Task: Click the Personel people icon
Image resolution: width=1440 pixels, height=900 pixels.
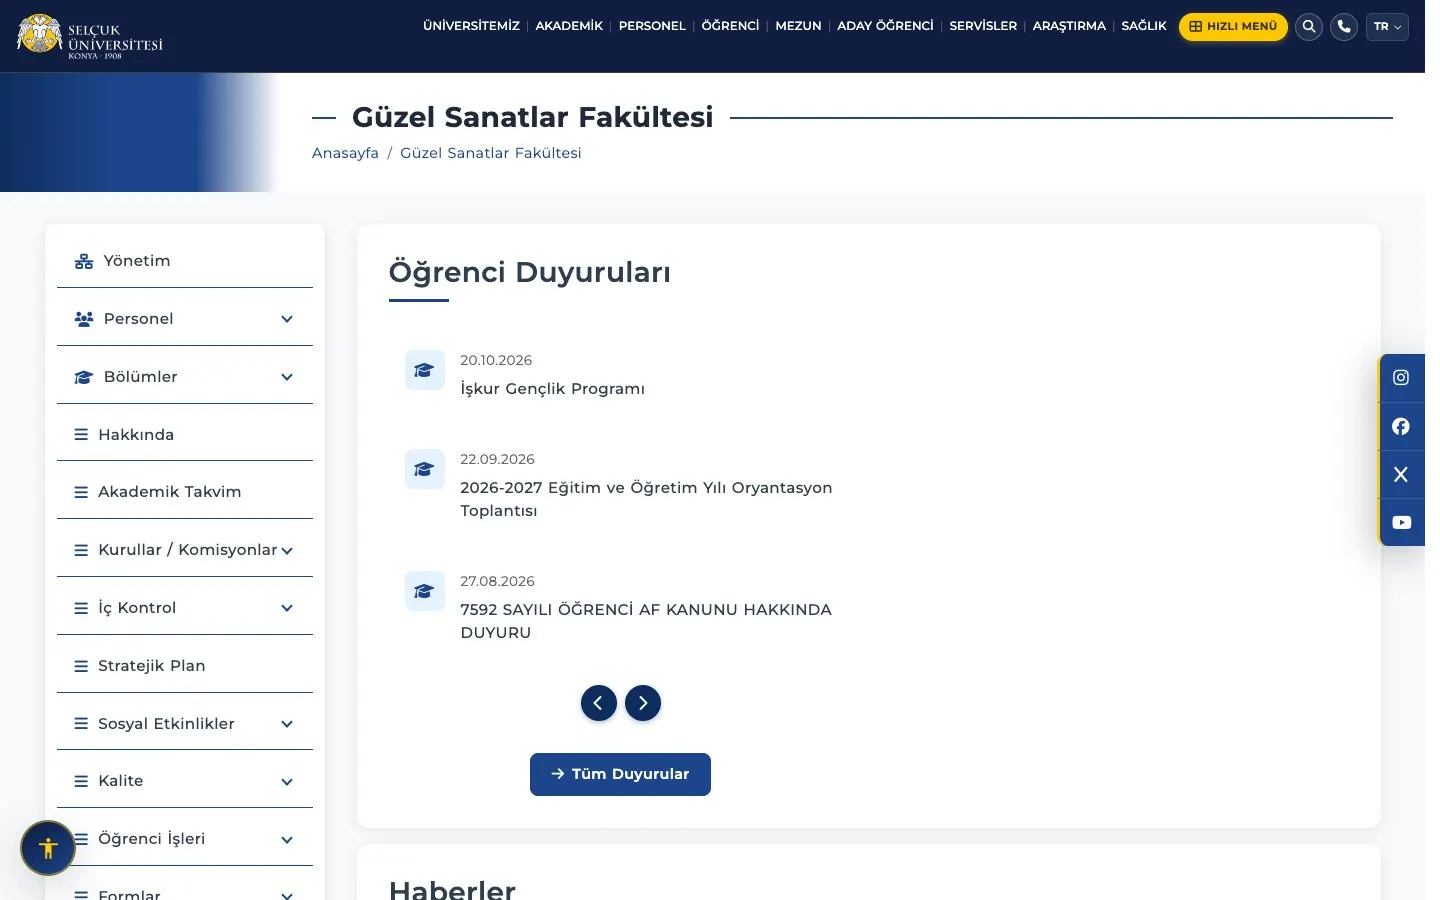Action: [84, 319]
